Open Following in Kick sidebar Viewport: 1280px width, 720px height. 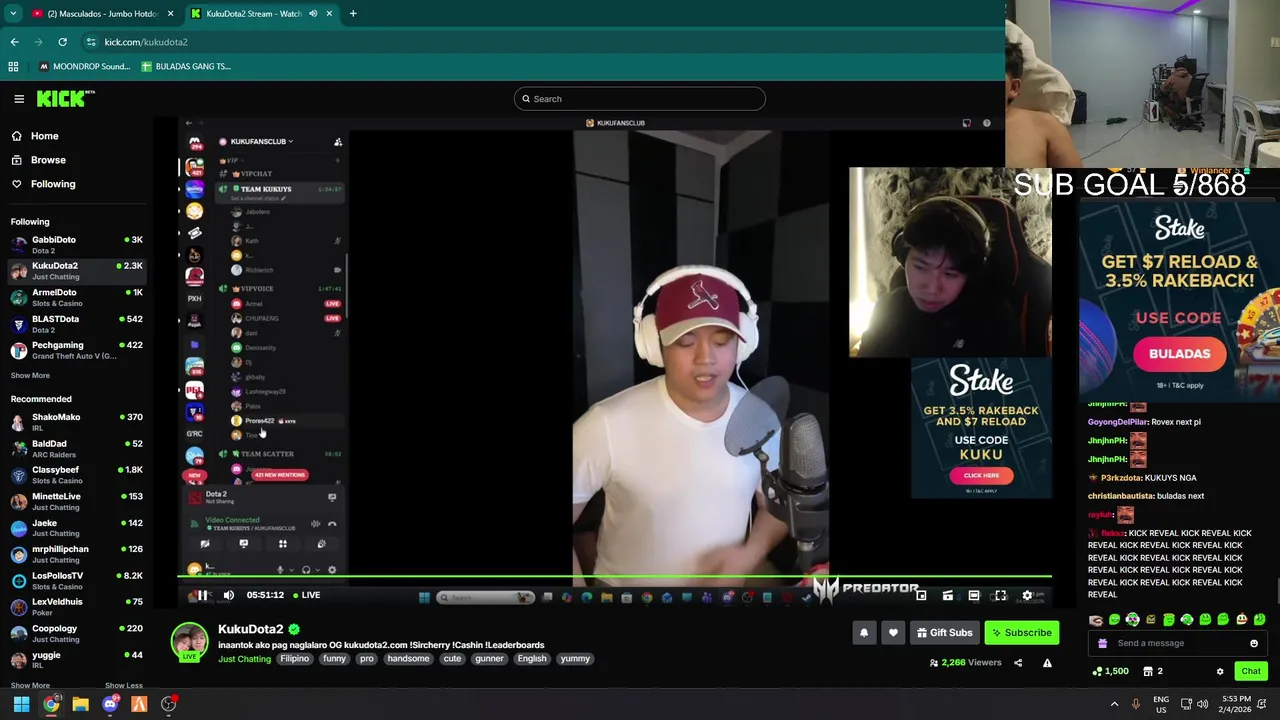(53, 184)
